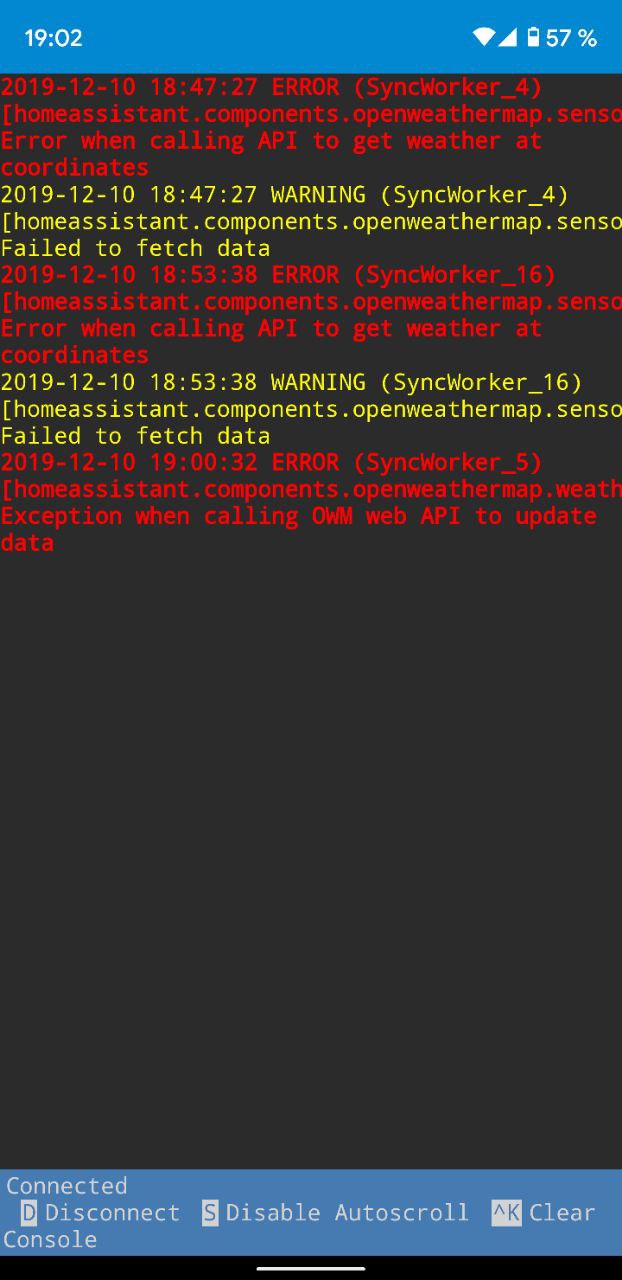Image resolution: width=622 pixels, height=1280 pixels.
Task: Clear the console output
Action: [x=543, y=1213]
